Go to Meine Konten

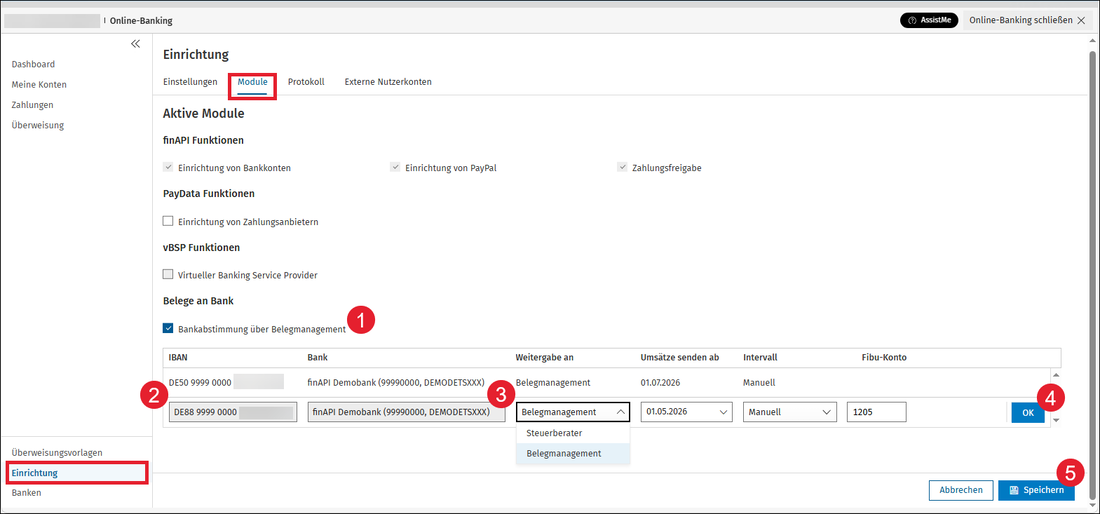click(39, 84)
